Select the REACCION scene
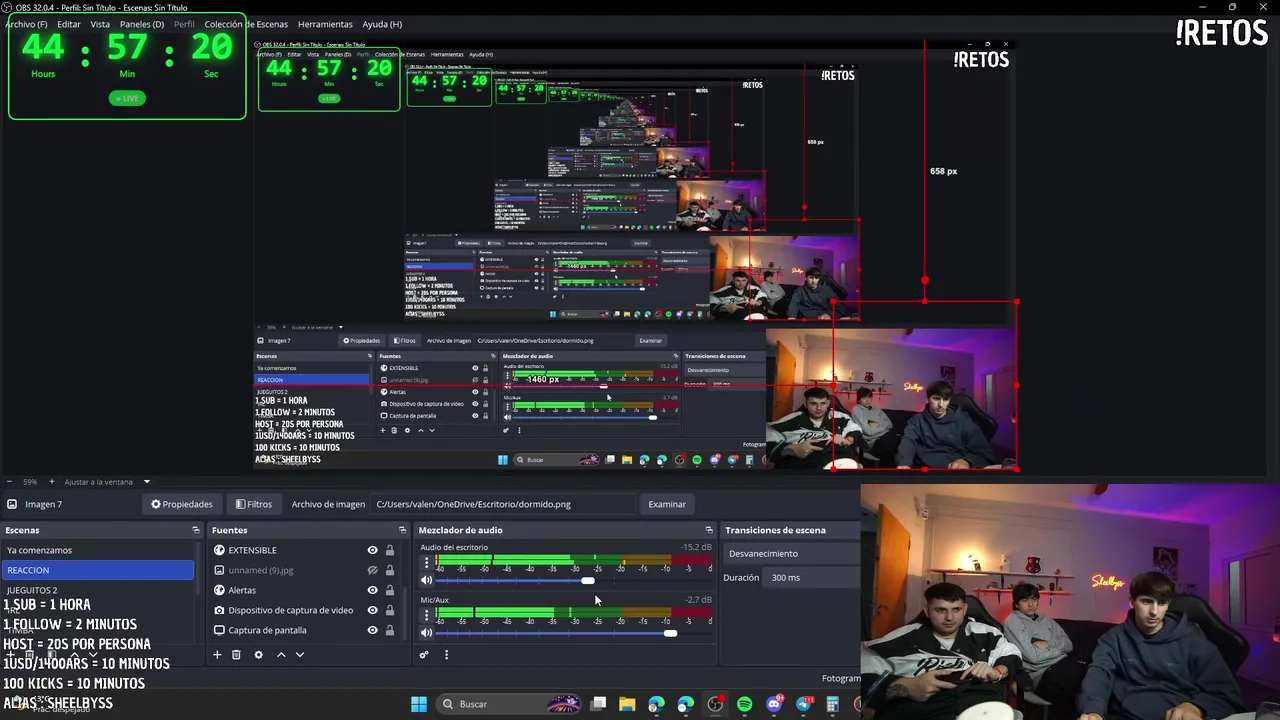This screenshot has width=1280, height=720. pos(98,570)
